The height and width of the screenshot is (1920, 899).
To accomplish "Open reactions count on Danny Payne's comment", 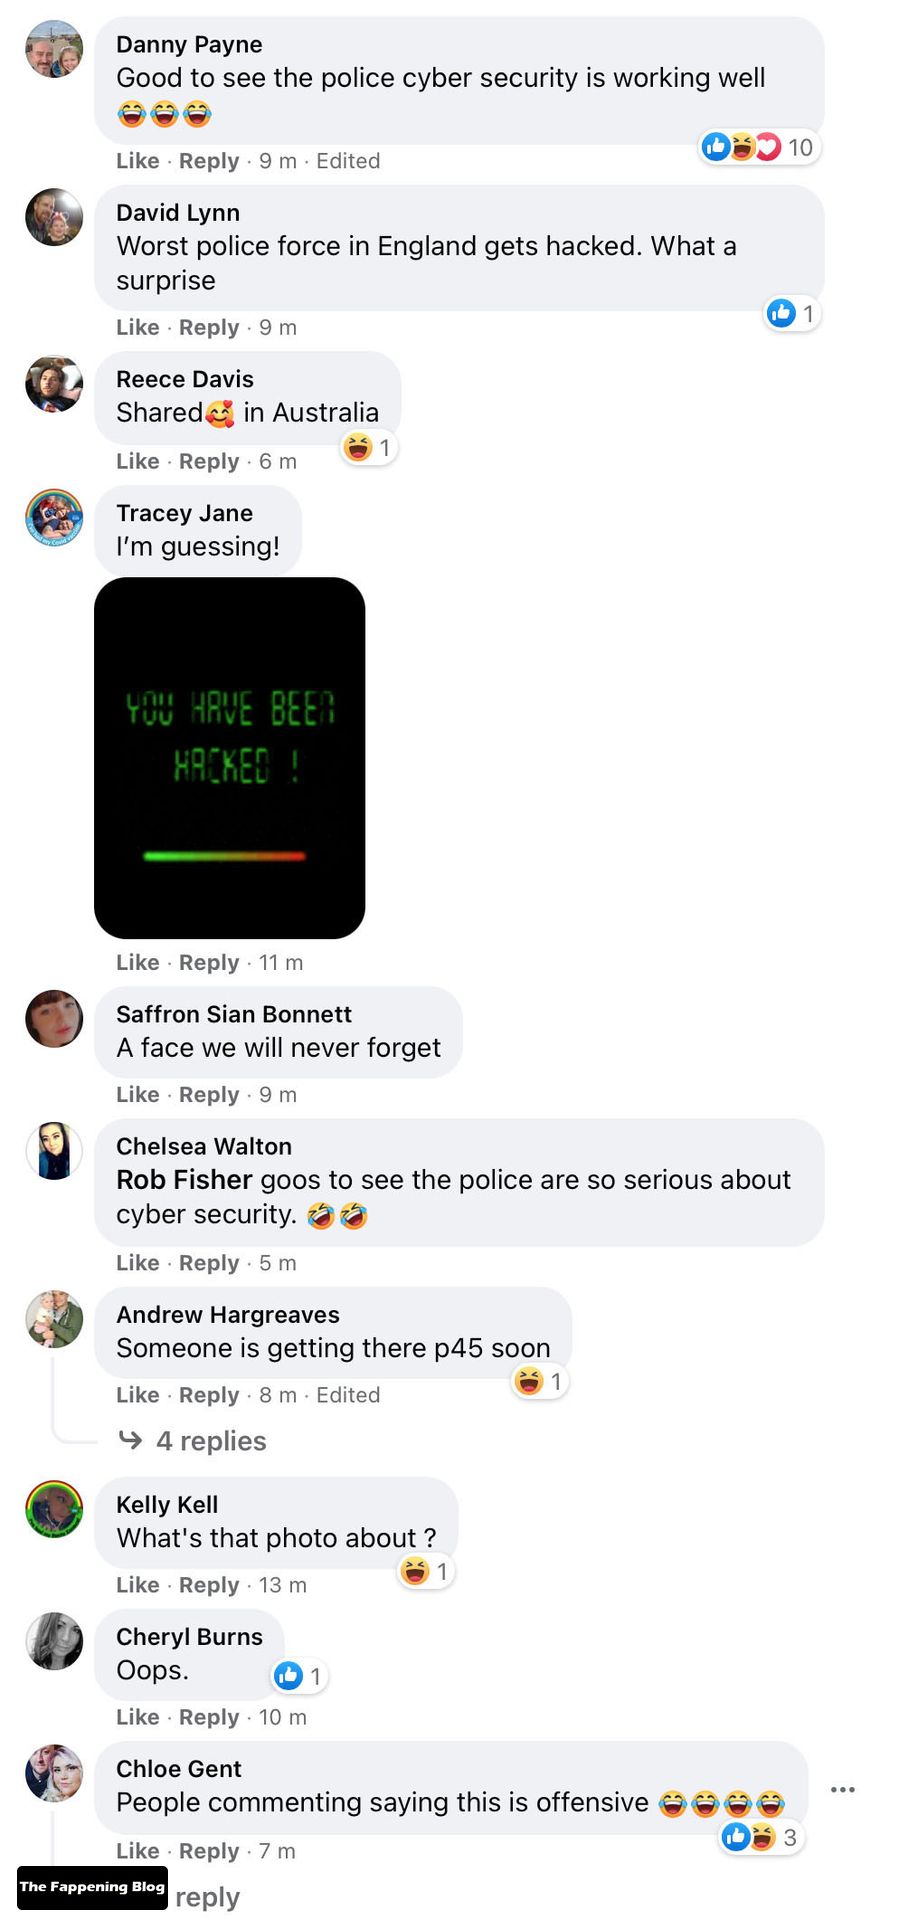I will tap(760, 147).
